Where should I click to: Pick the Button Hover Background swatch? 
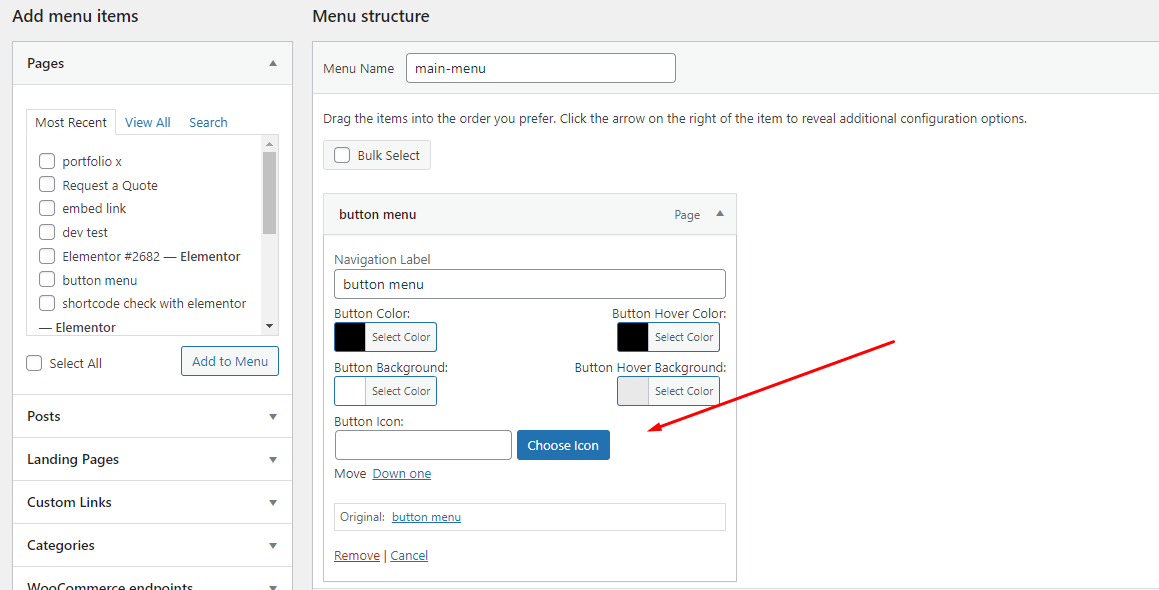point(633,391)
